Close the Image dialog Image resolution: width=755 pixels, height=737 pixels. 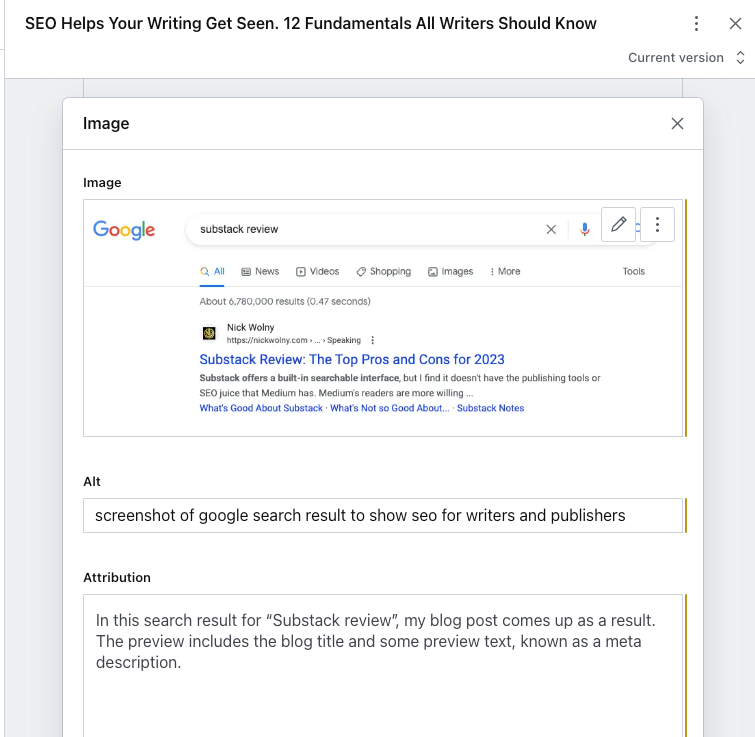click(677, 124)
